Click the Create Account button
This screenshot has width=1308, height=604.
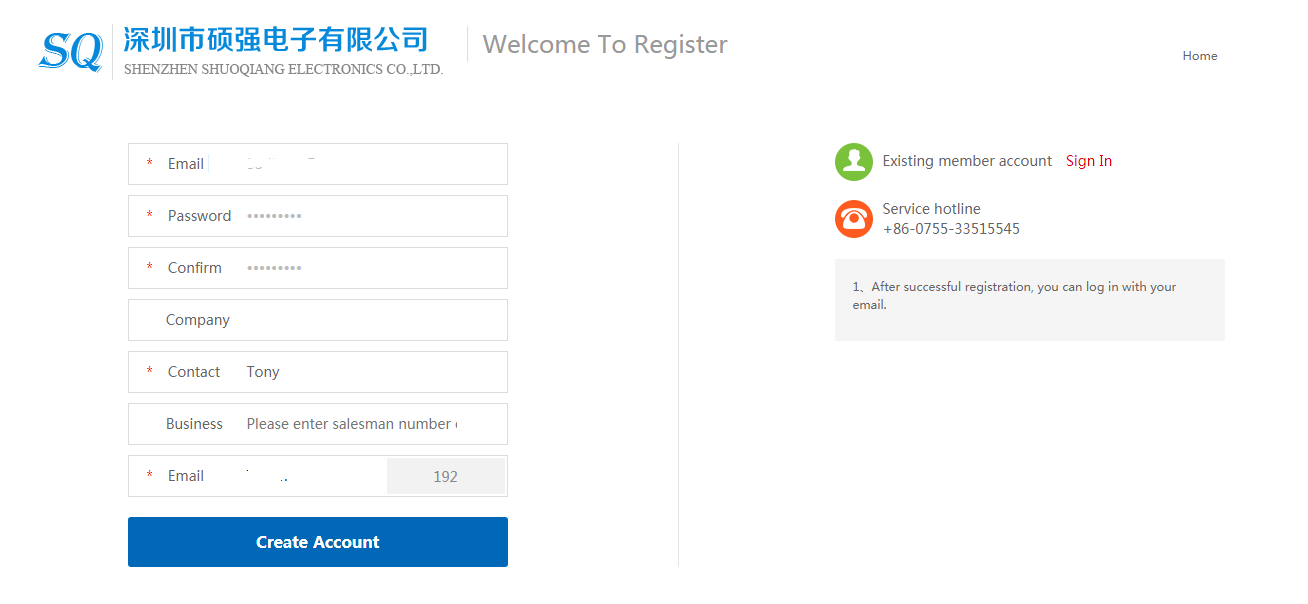click(x=318, y=542)
